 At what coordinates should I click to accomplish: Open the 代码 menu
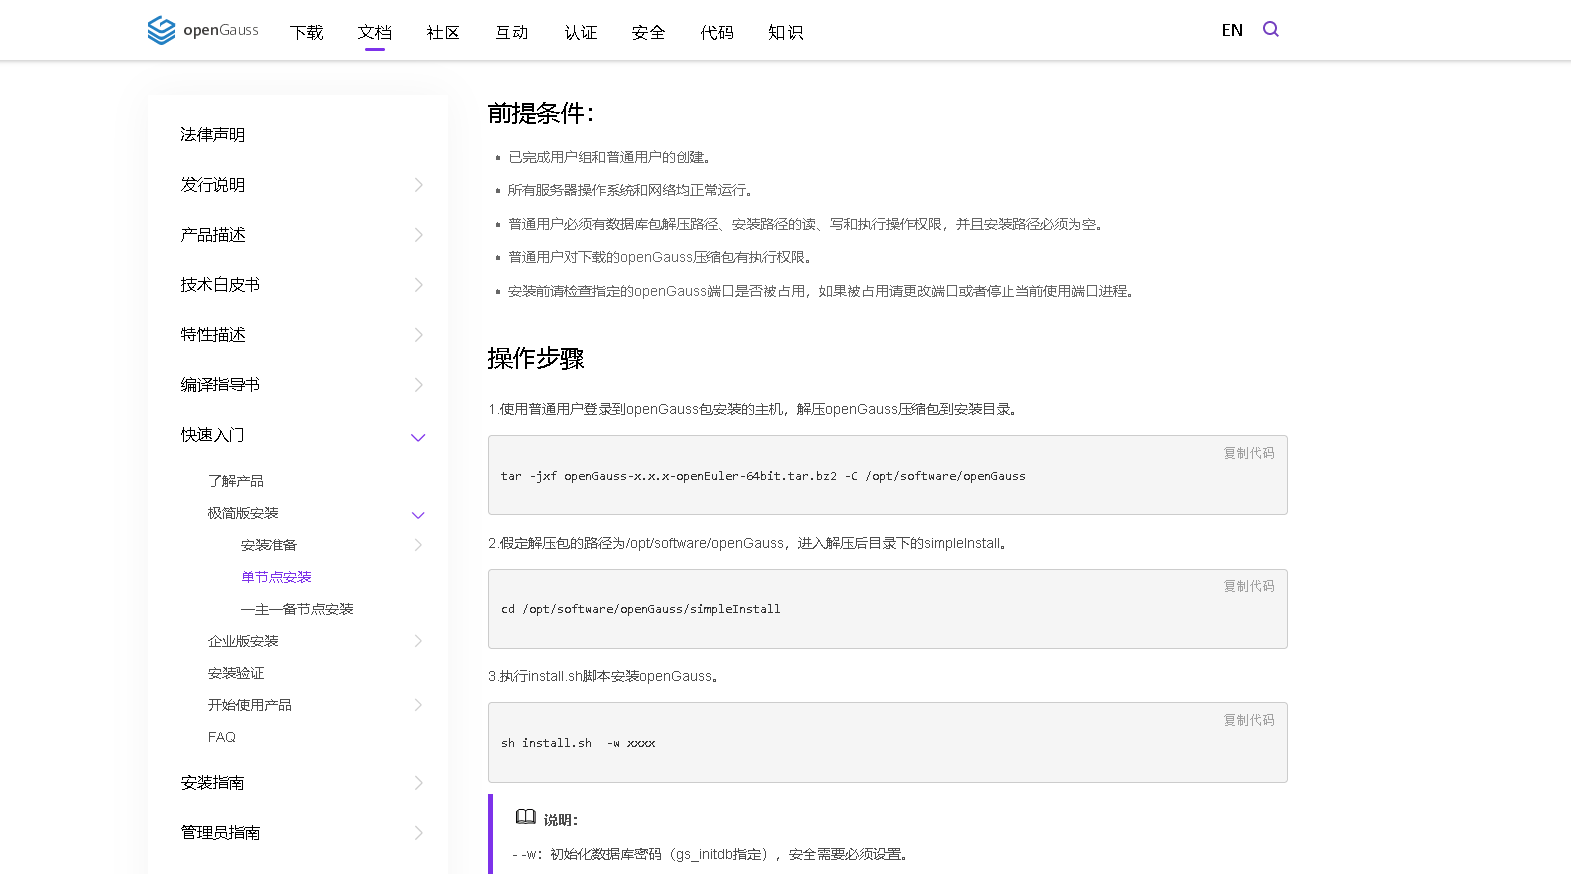click(717, 32)
